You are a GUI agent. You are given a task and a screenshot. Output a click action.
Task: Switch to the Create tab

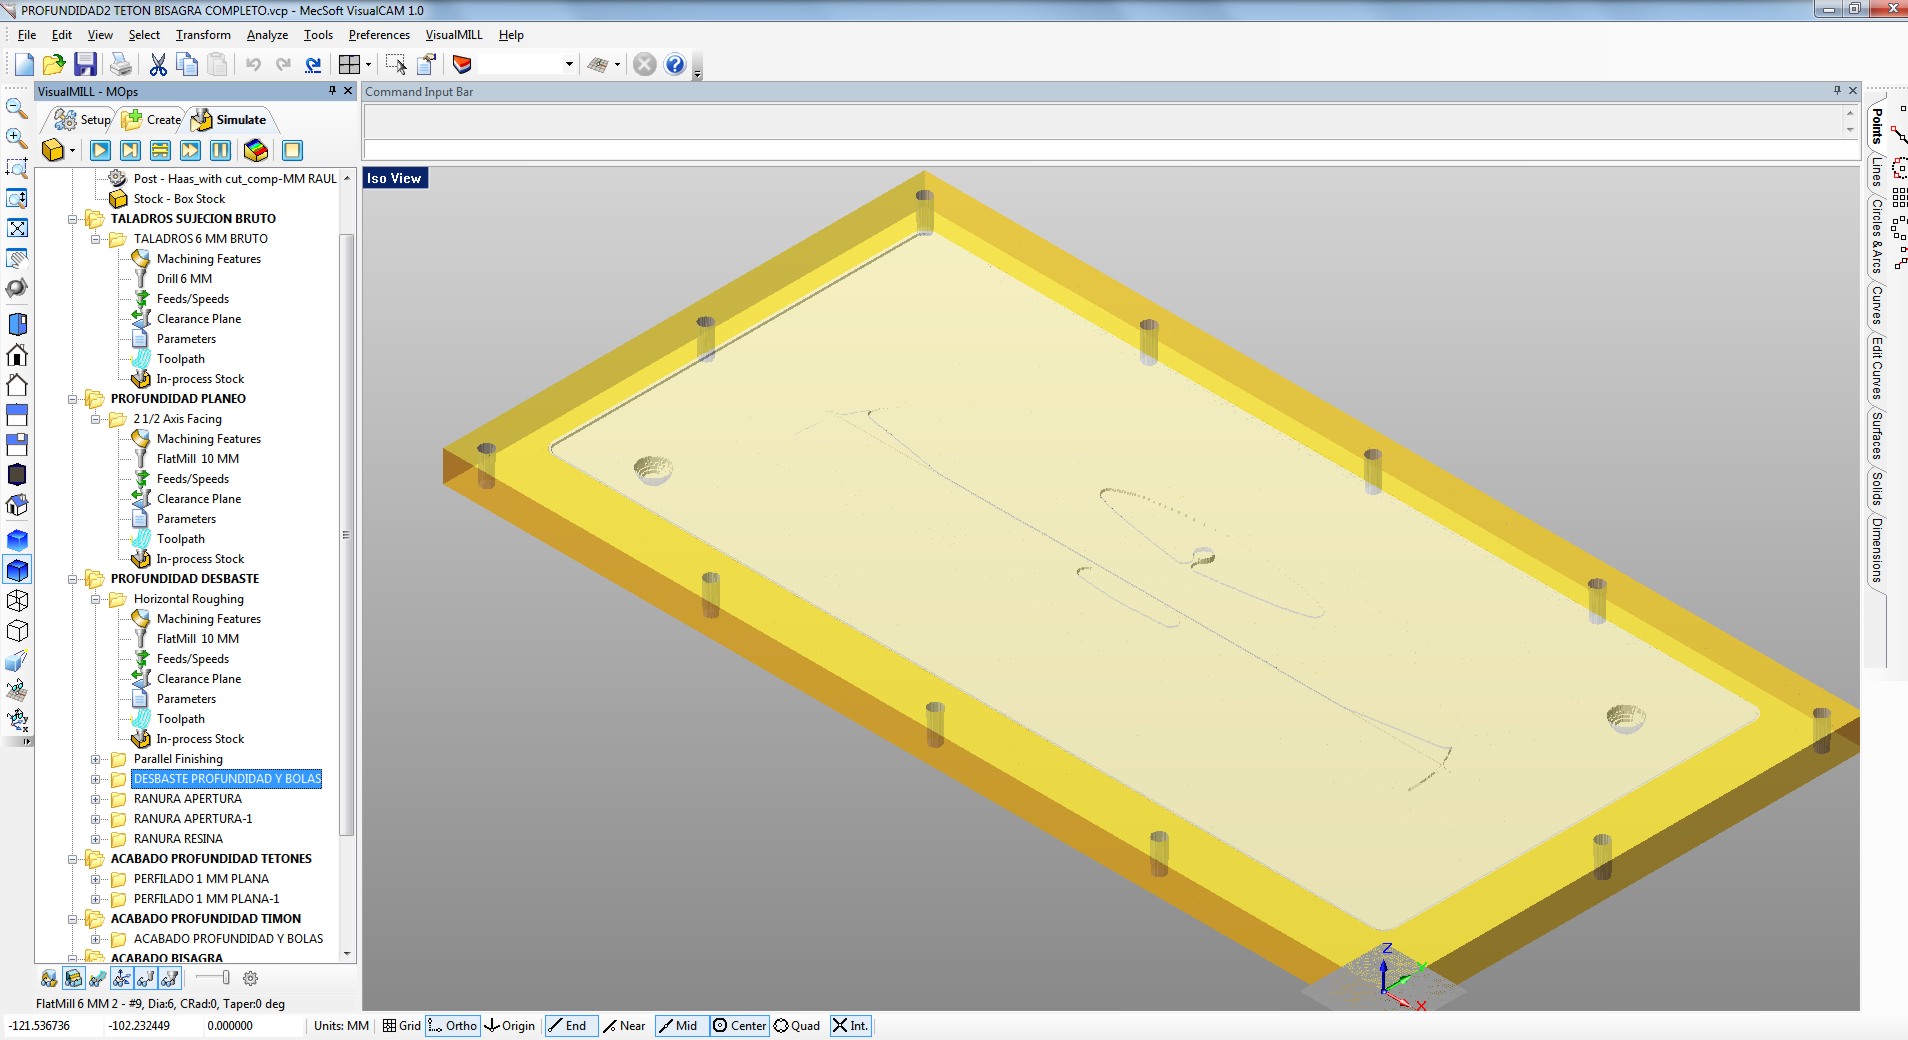pos(154,120)
